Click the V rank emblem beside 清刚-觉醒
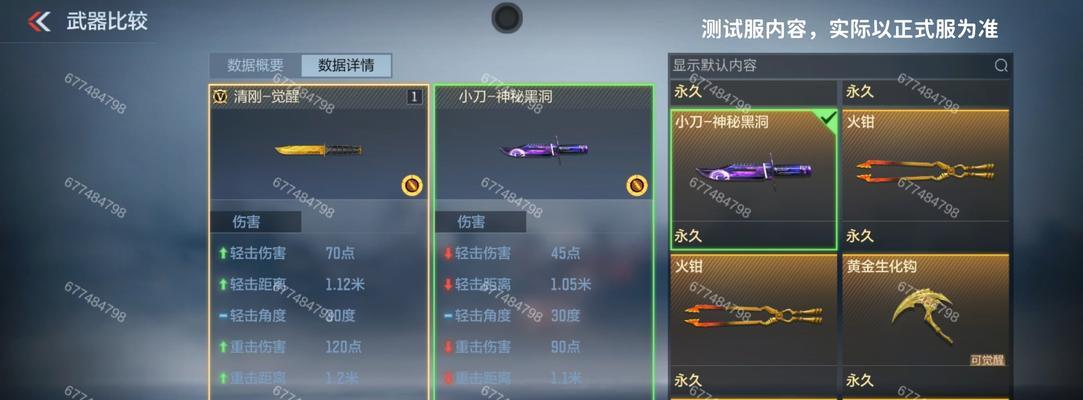The width and height of the screenshot is (1083, 400). coord(221,97)
